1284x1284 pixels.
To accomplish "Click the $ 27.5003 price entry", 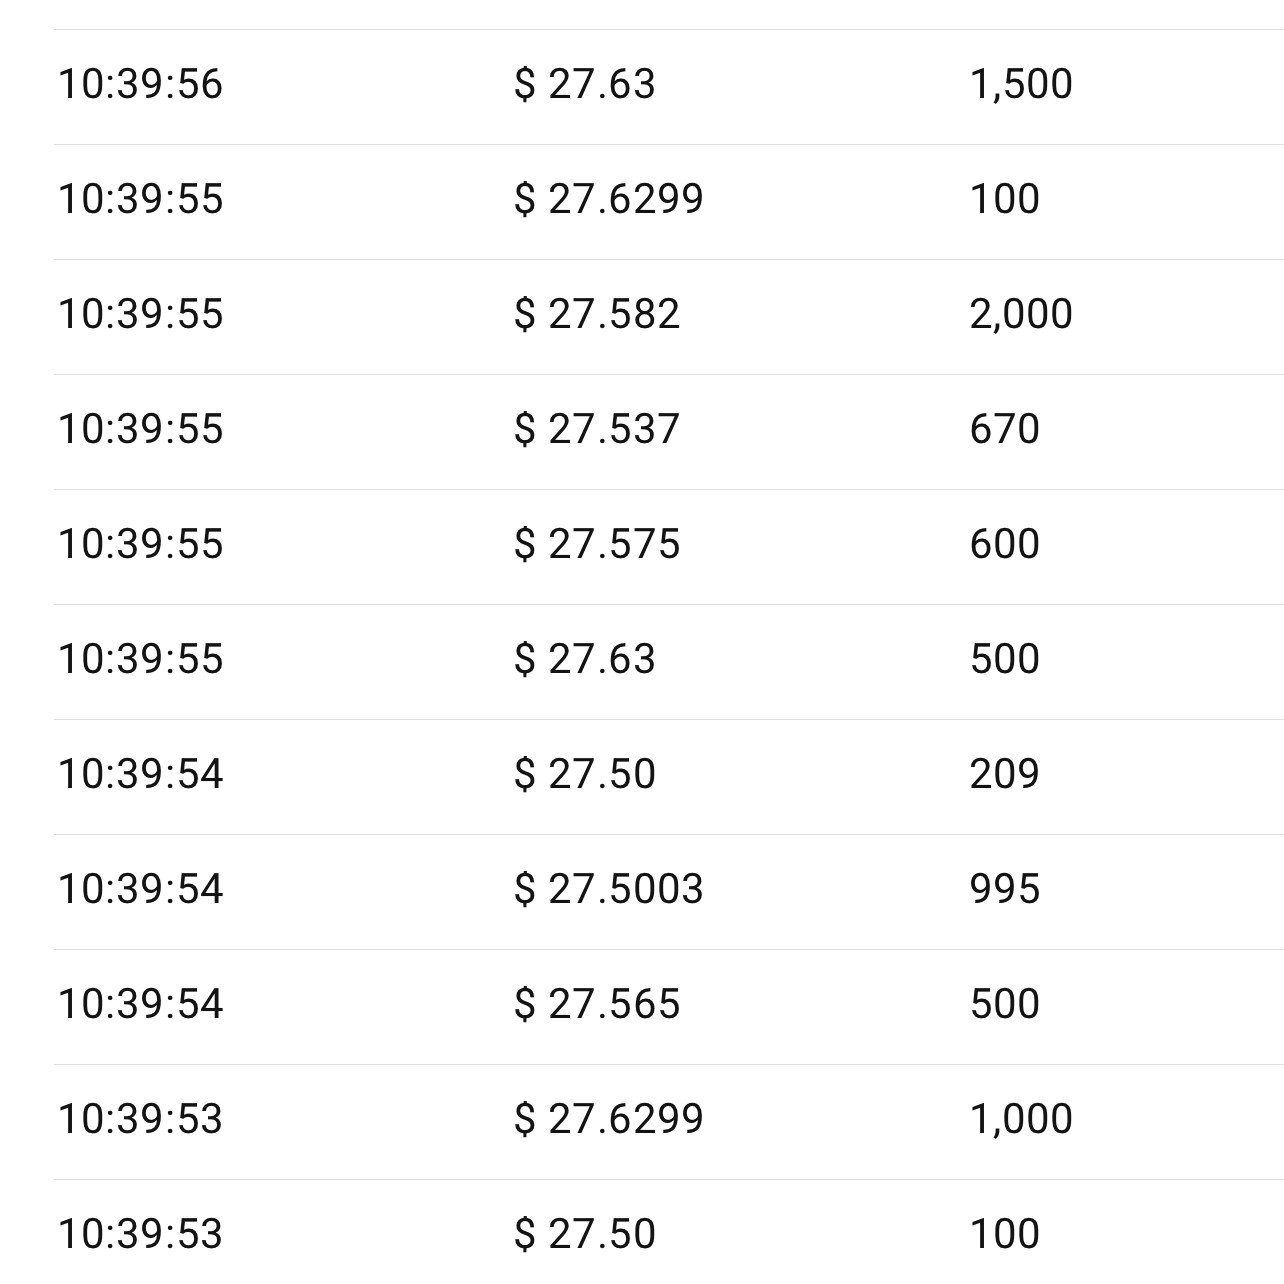I will tap(609, 889).
